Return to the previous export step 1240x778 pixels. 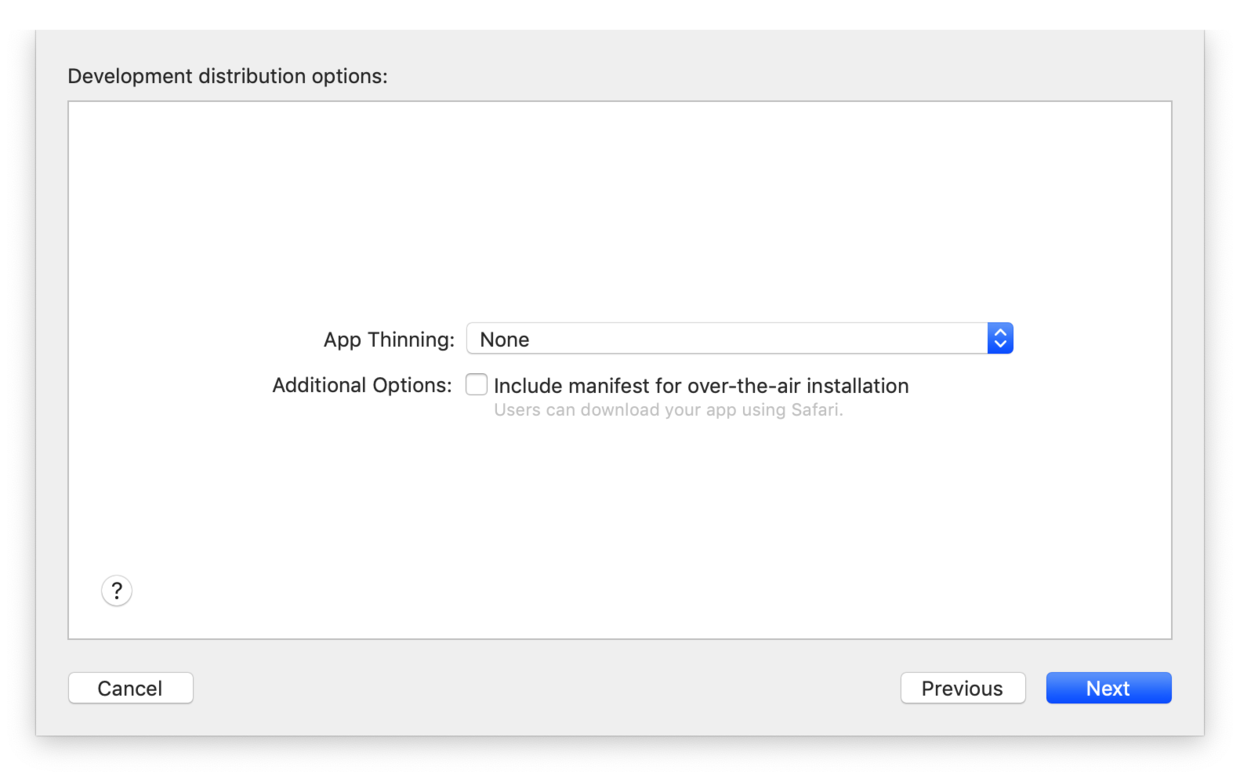point(962,688)
